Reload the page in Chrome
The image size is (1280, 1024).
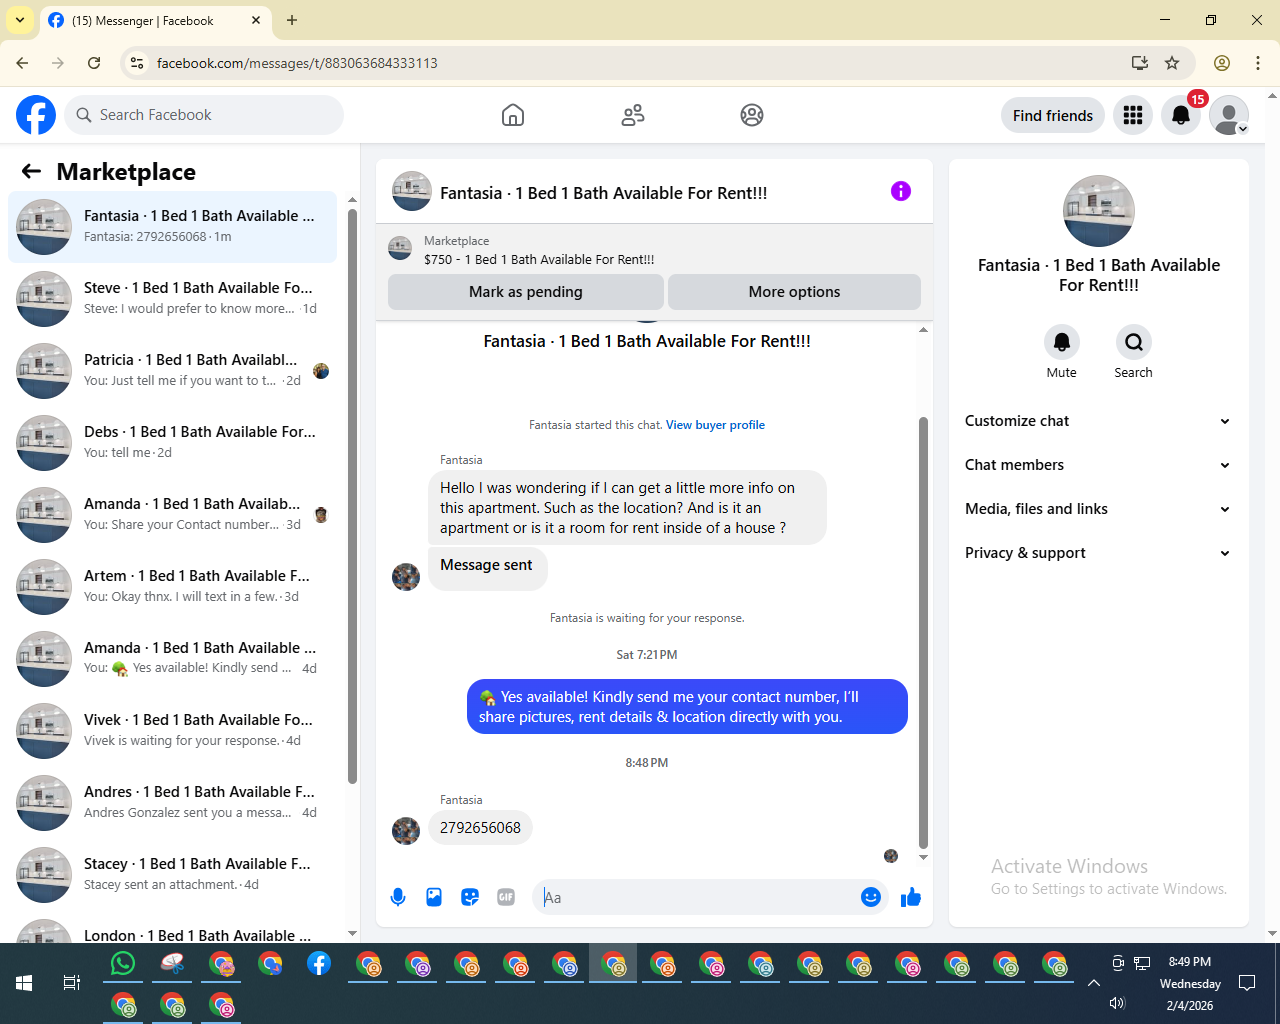point(94,63)
